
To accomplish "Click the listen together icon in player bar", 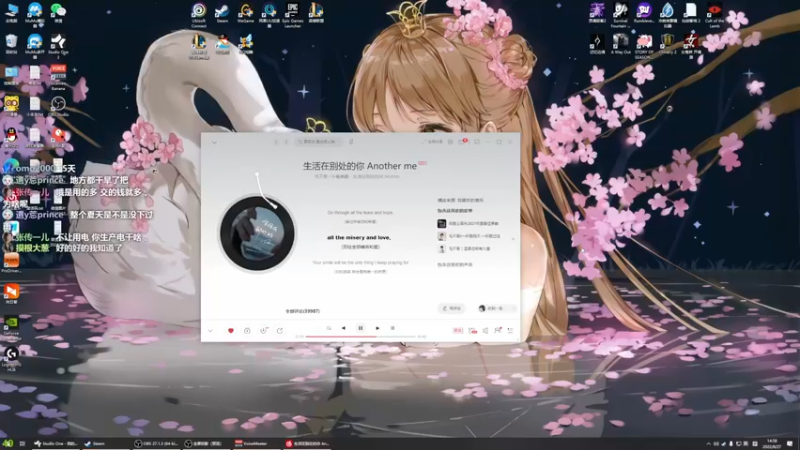I will pos(498,331).
